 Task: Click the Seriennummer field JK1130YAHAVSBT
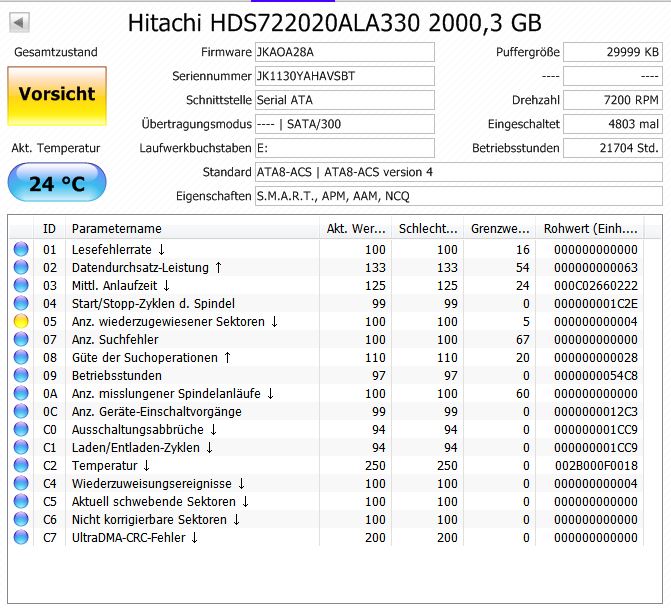pyautogui.click(x=345, y=76)
